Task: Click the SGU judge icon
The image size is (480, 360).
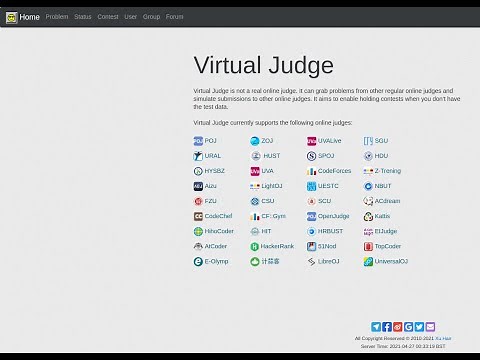Action: [x=368, y=141]
